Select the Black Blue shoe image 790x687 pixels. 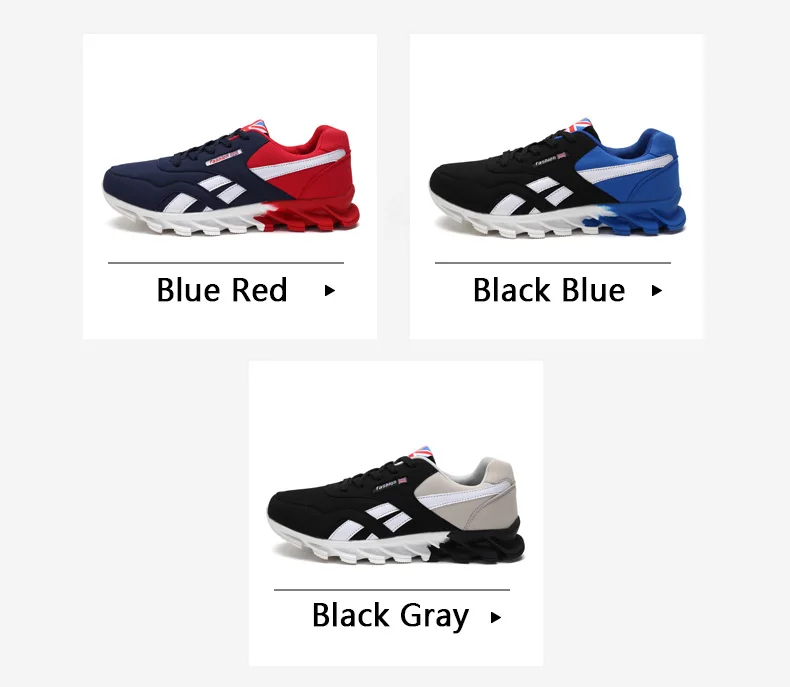pyautogui.click(x=557, y=180)
